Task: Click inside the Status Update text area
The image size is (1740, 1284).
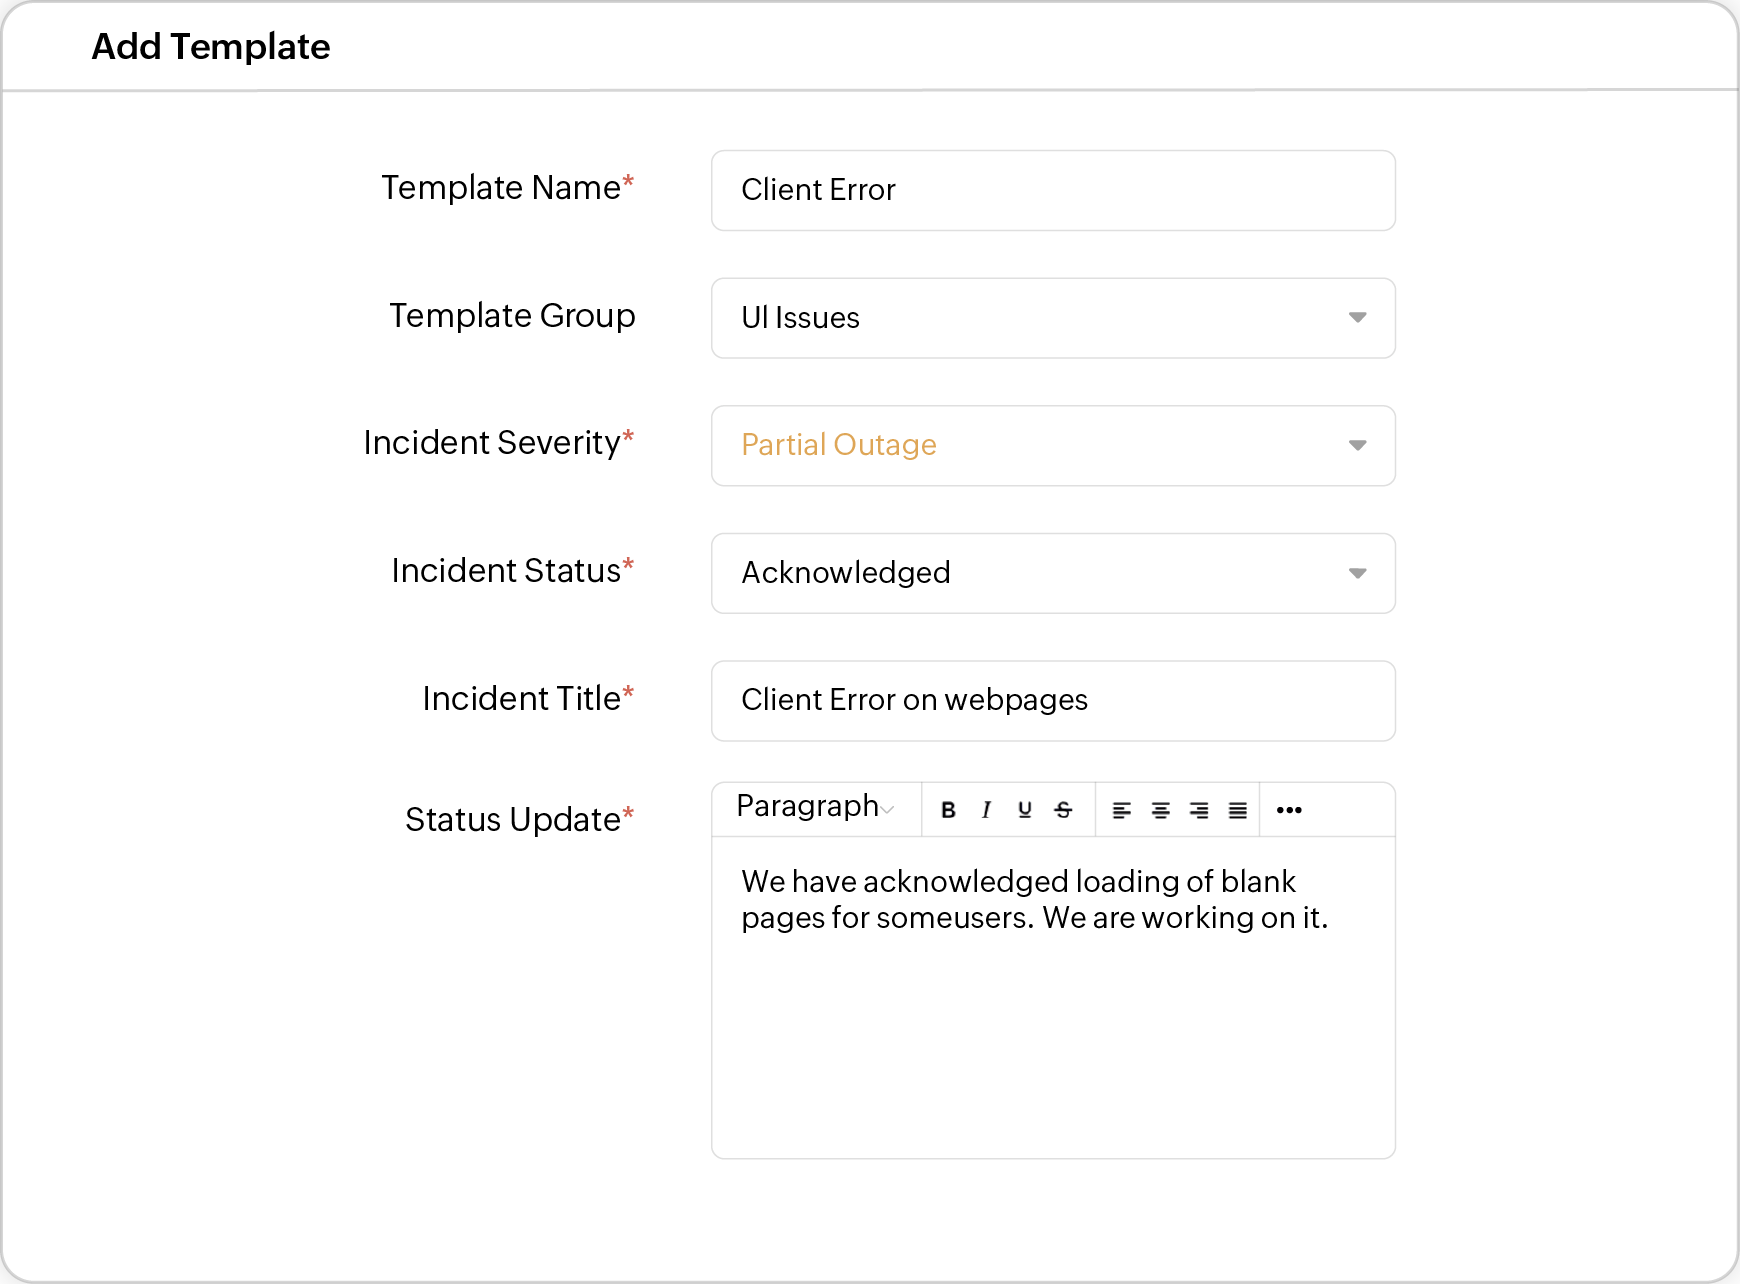Action: tap(1052, 1030)
